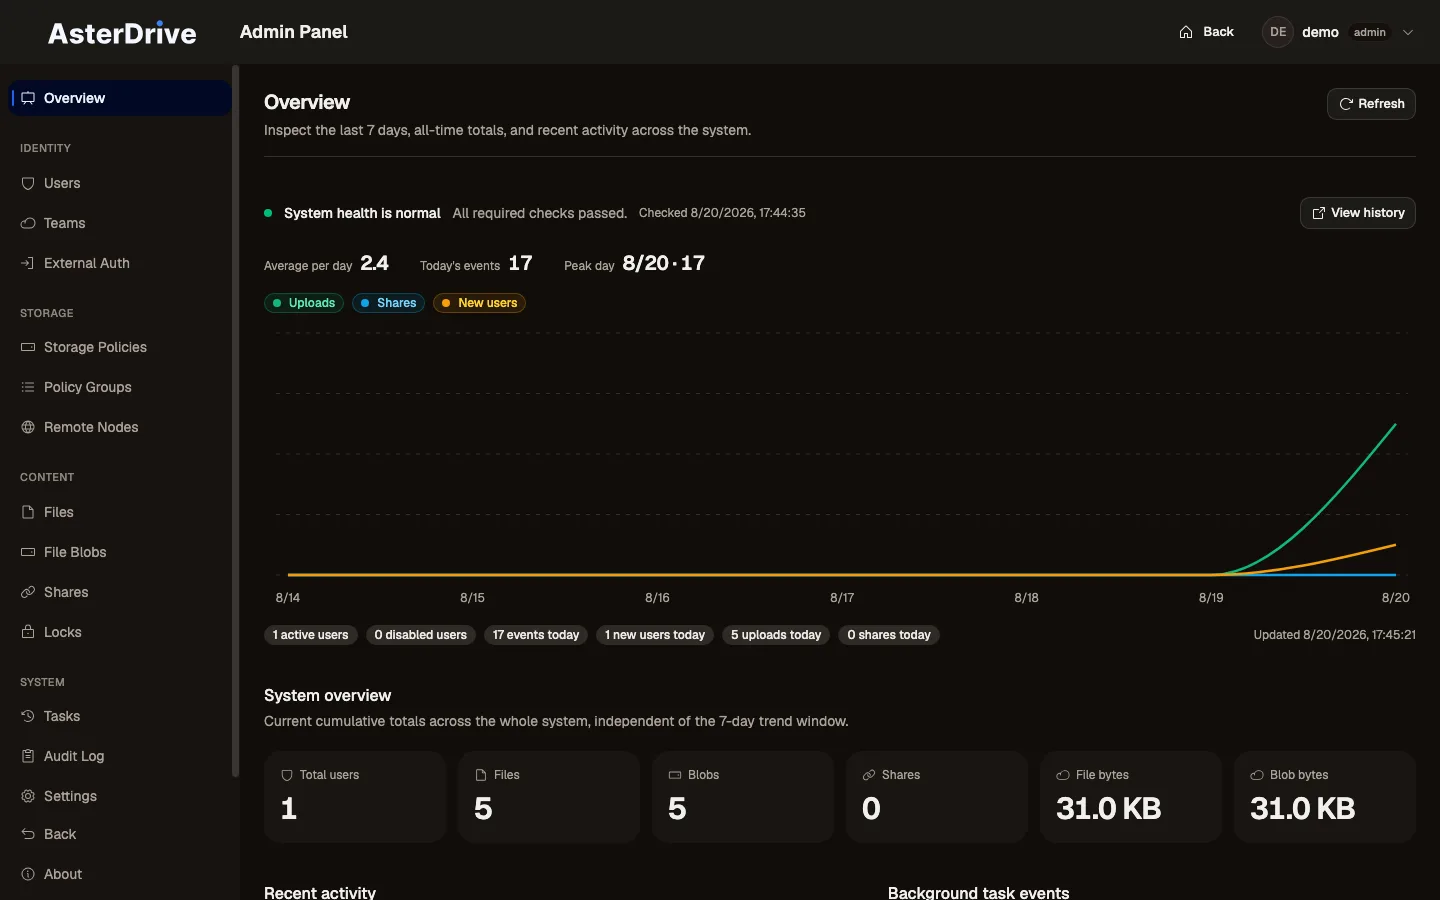Click the About info icon in sidebar

pos(28,874)
